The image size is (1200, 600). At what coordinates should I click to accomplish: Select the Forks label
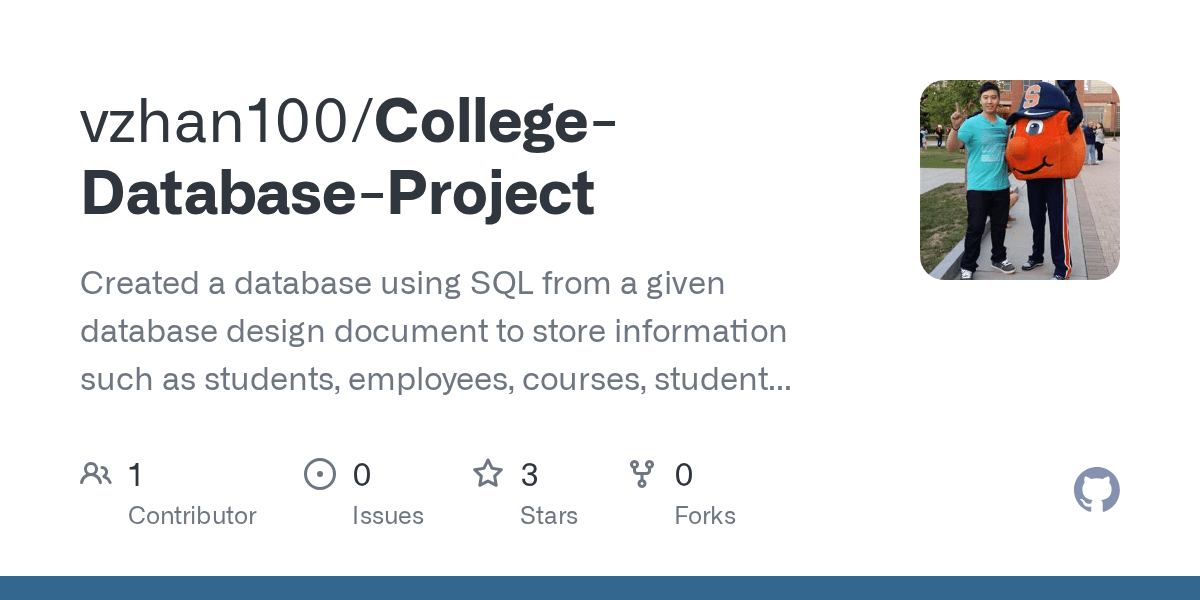coord(704,516)
